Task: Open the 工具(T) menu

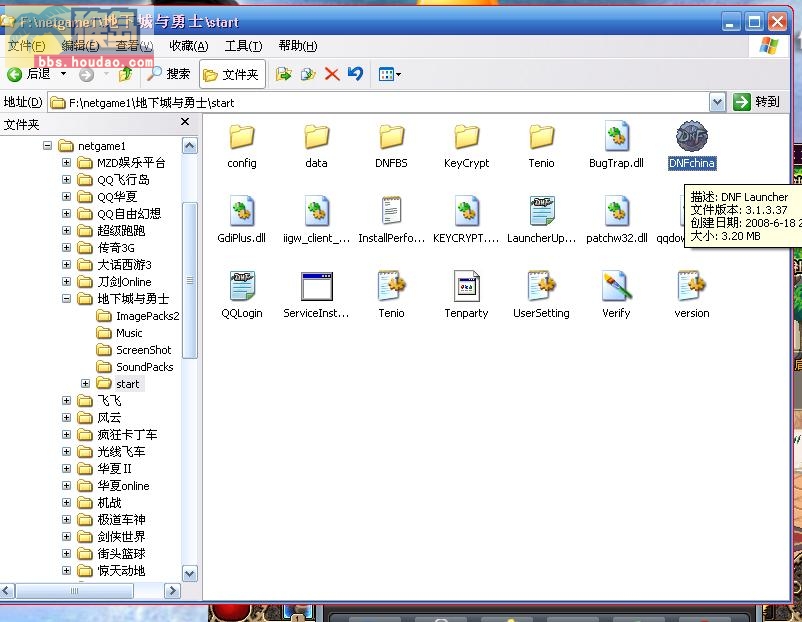Action: pos(243,46)
